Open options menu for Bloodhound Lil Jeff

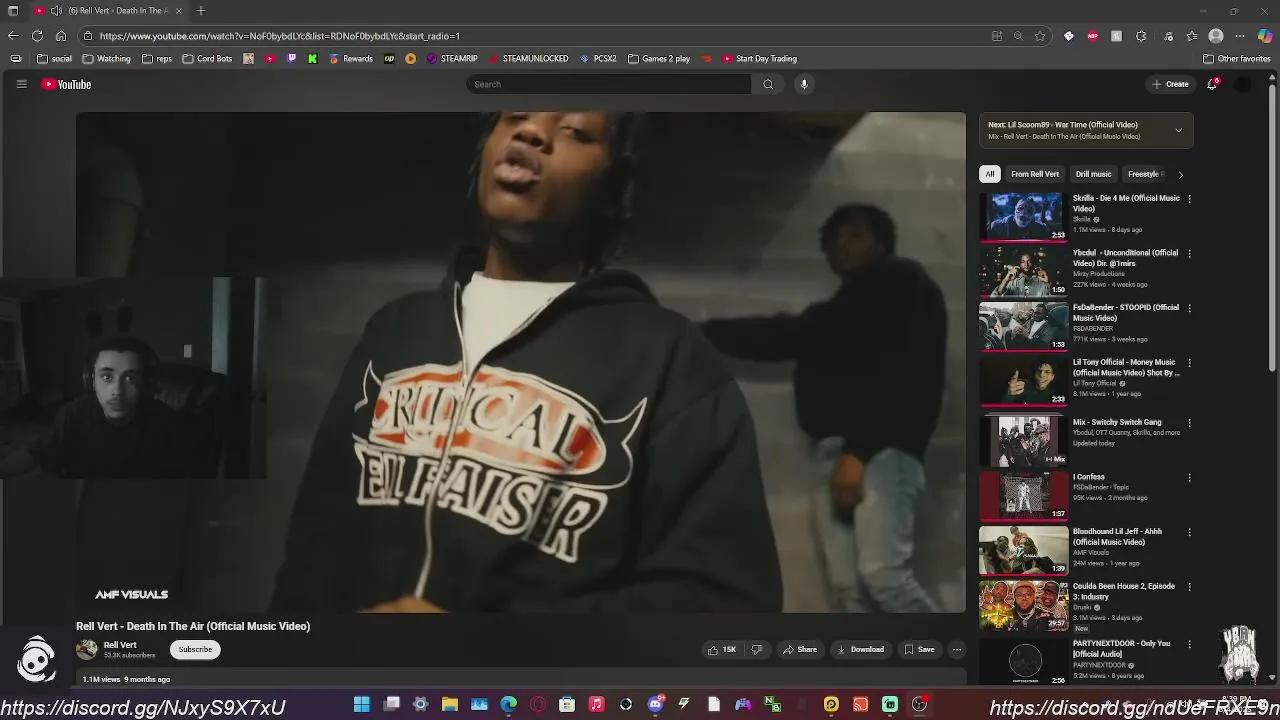coord(1189,533)
